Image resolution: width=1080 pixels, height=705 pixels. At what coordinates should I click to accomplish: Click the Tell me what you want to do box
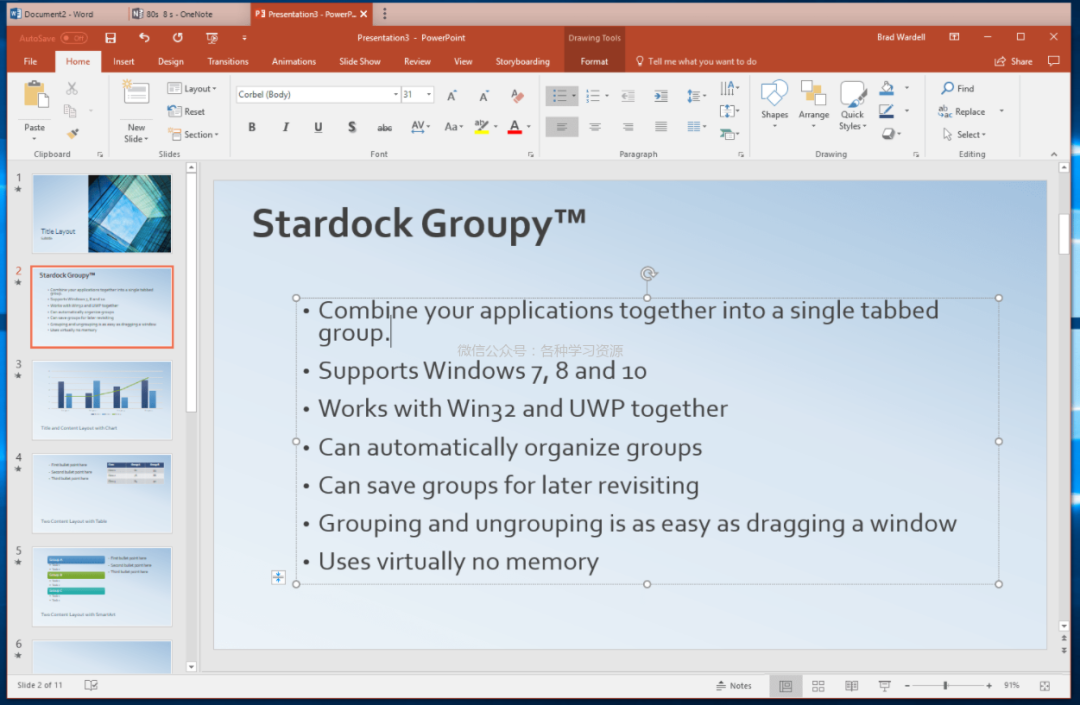pos(696,62)
